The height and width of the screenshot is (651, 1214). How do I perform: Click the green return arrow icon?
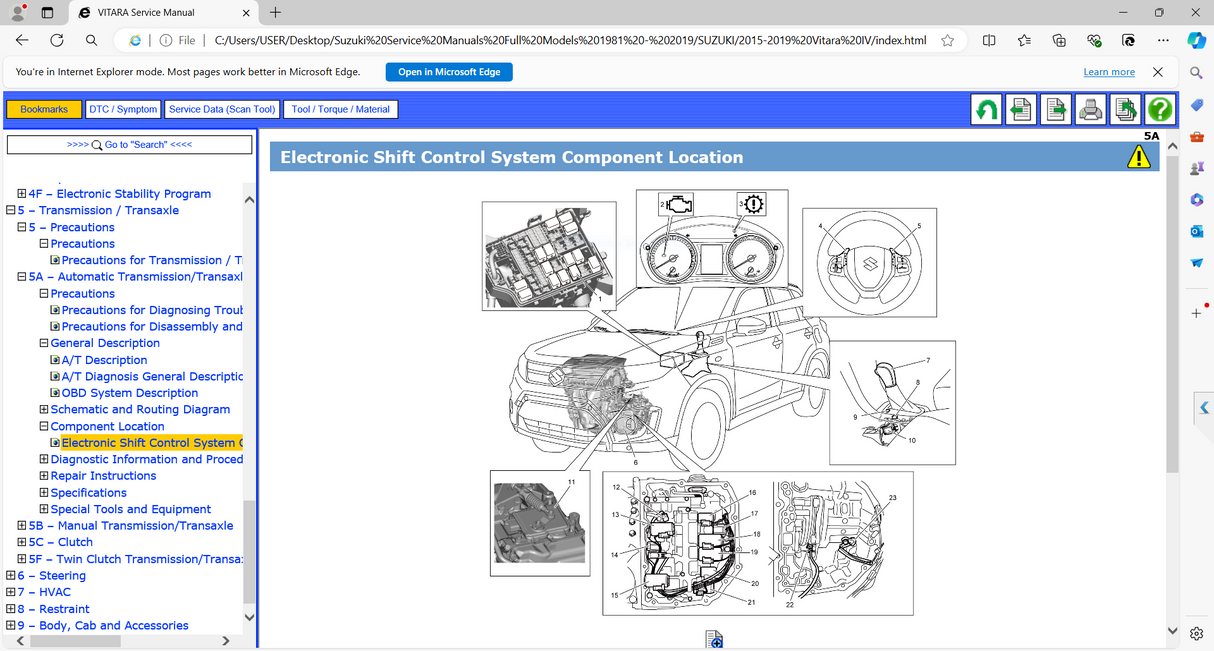click(x=985, y=108)
